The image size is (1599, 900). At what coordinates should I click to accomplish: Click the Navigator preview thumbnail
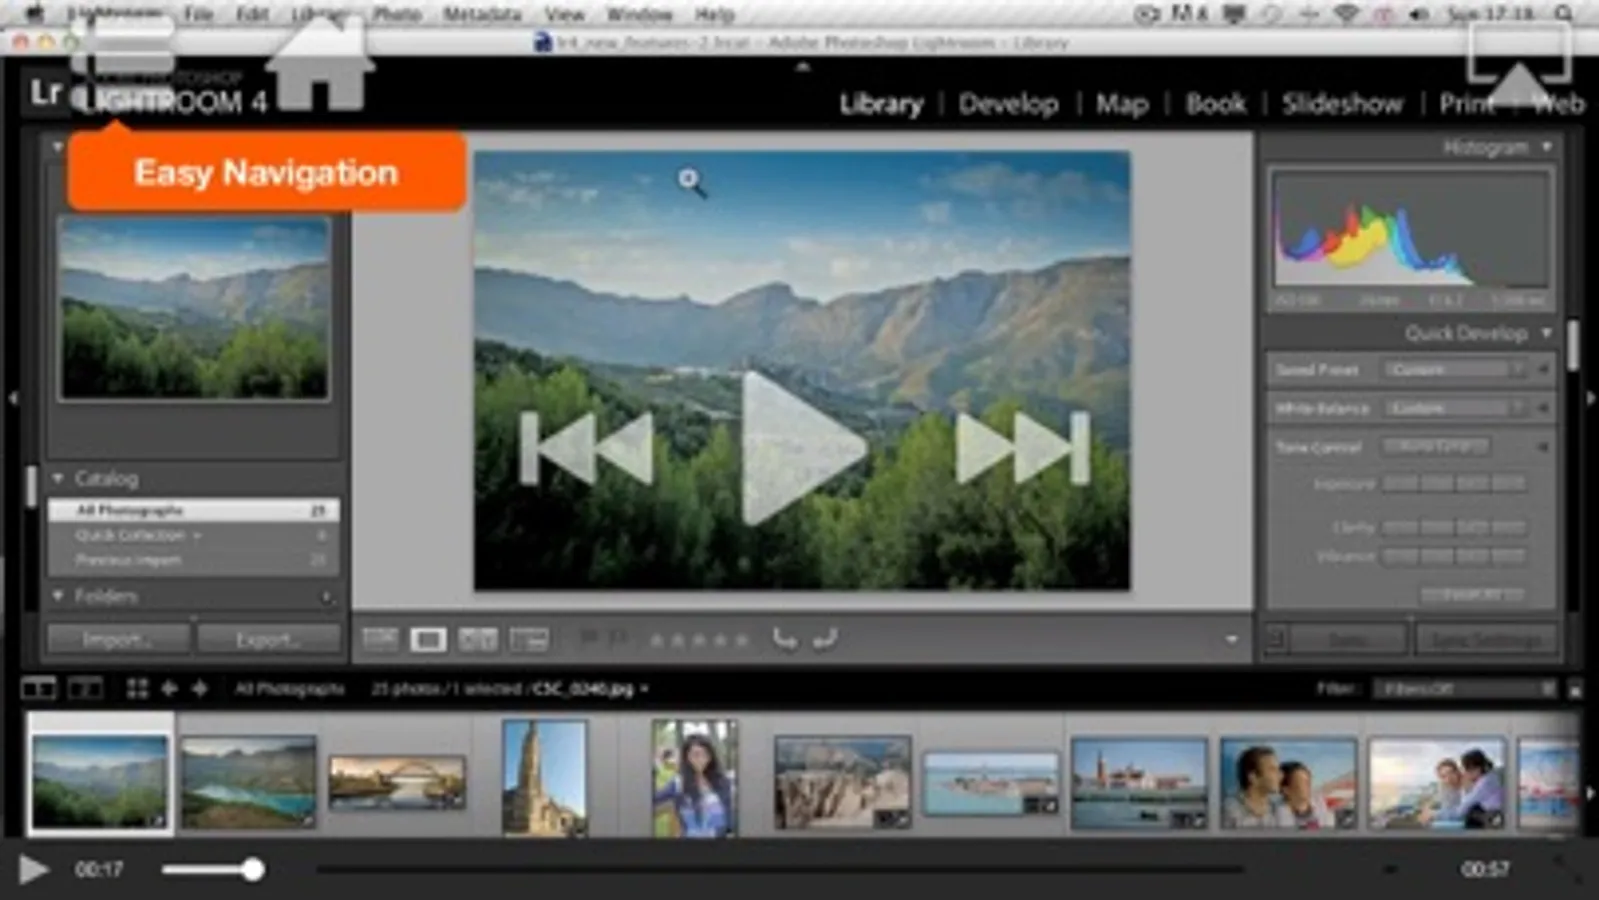pos(194,309)
